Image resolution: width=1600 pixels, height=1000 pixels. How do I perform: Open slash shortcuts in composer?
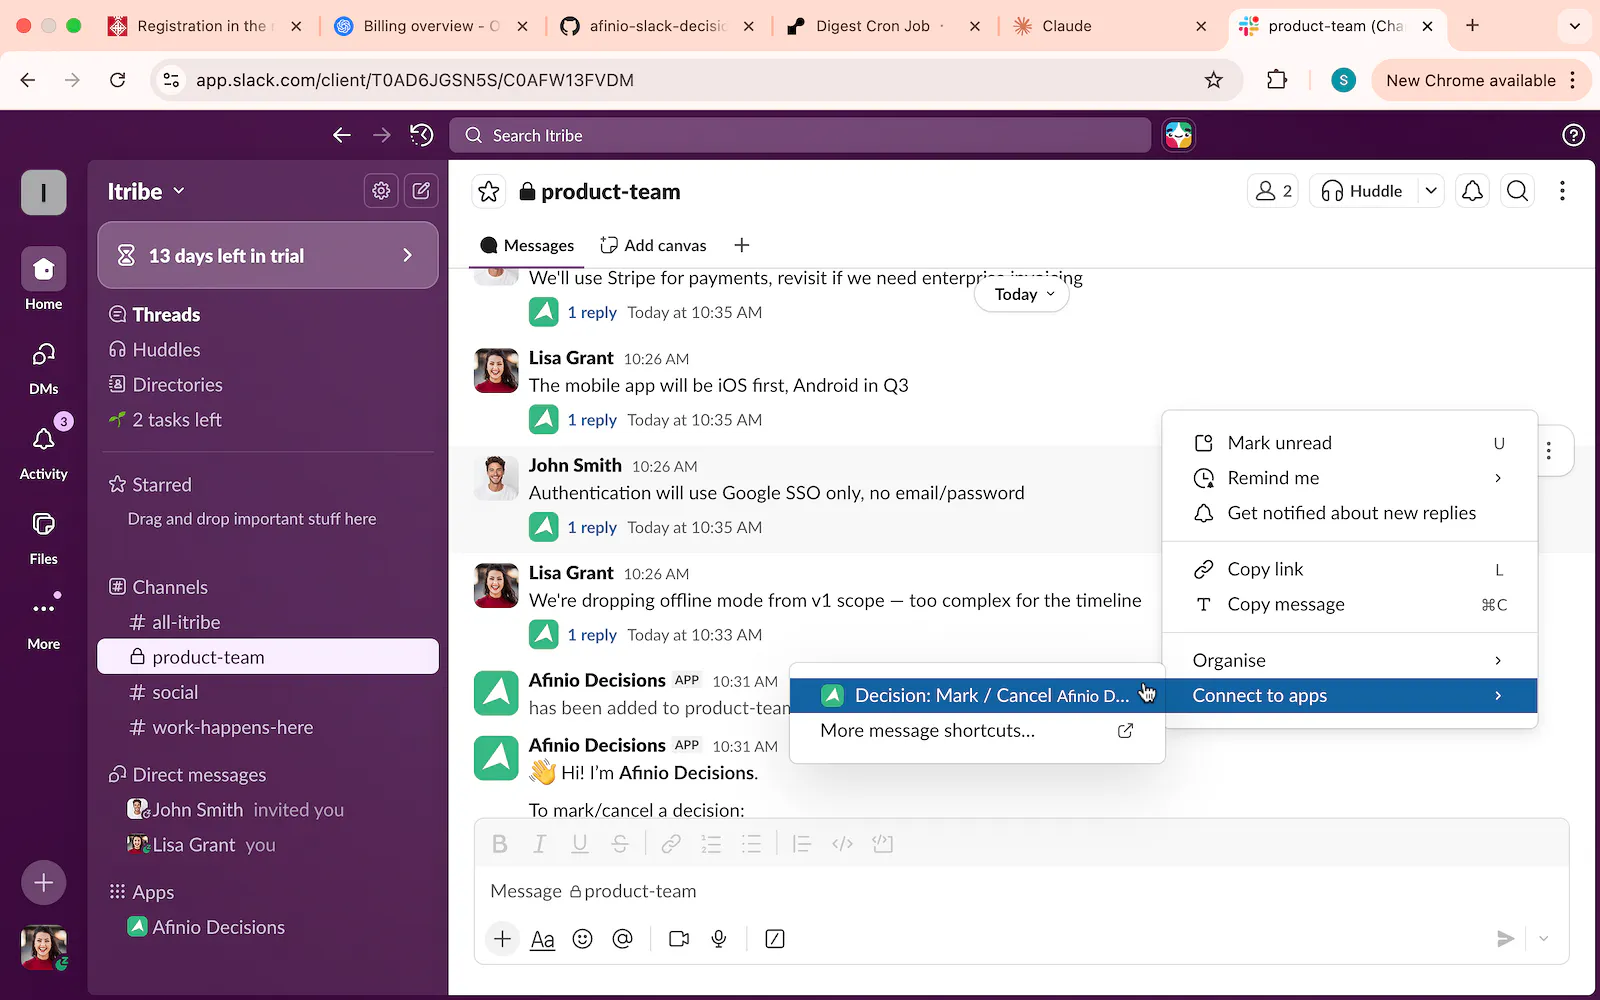coord(775,939)
